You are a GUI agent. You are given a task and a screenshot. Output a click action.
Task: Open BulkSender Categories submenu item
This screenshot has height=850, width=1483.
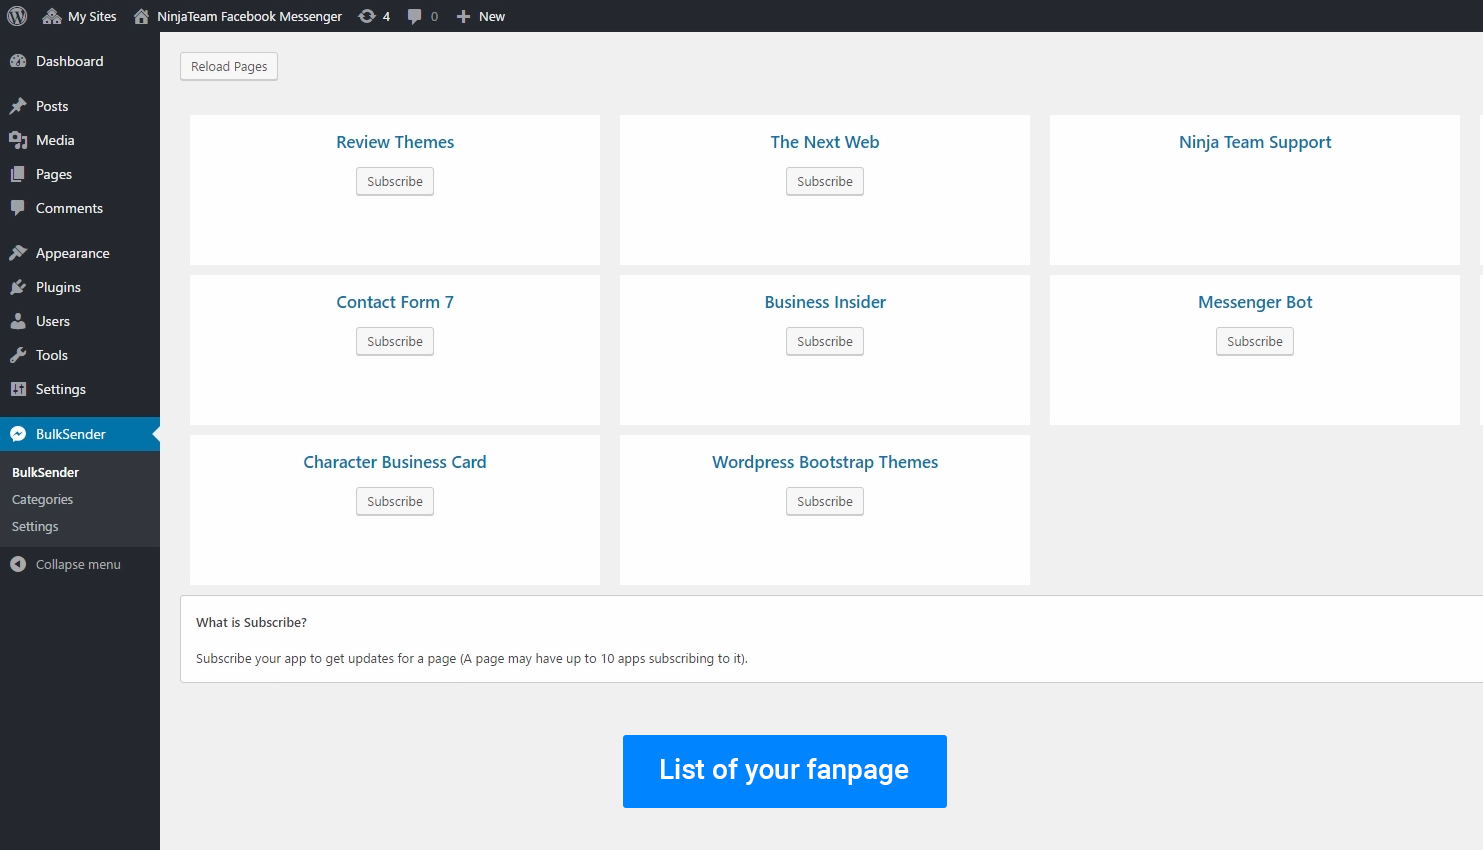[x=42, y=498]
